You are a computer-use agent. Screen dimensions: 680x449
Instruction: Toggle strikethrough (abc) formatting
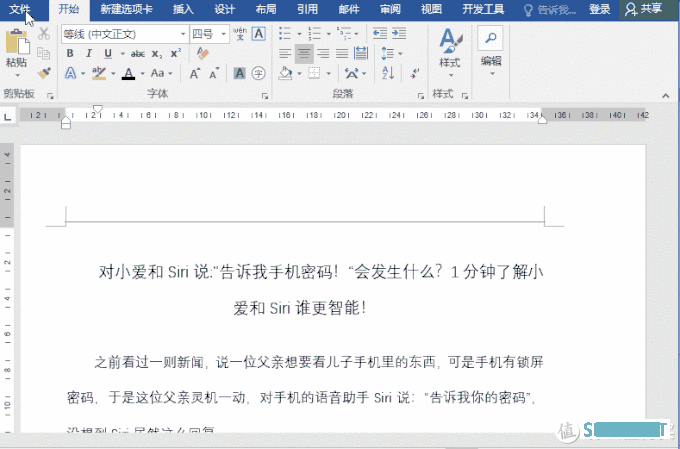click(x=138, y=54)
